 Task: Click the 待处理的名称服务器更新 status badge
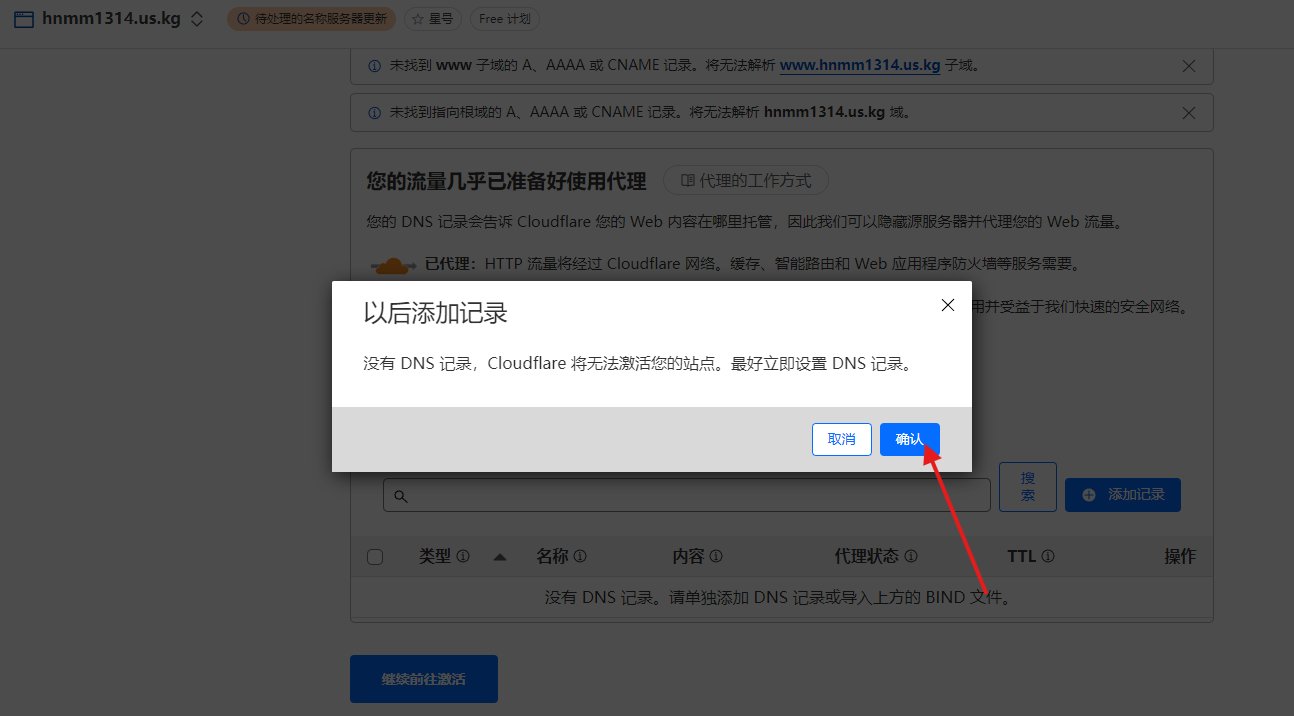click(311, 19)
